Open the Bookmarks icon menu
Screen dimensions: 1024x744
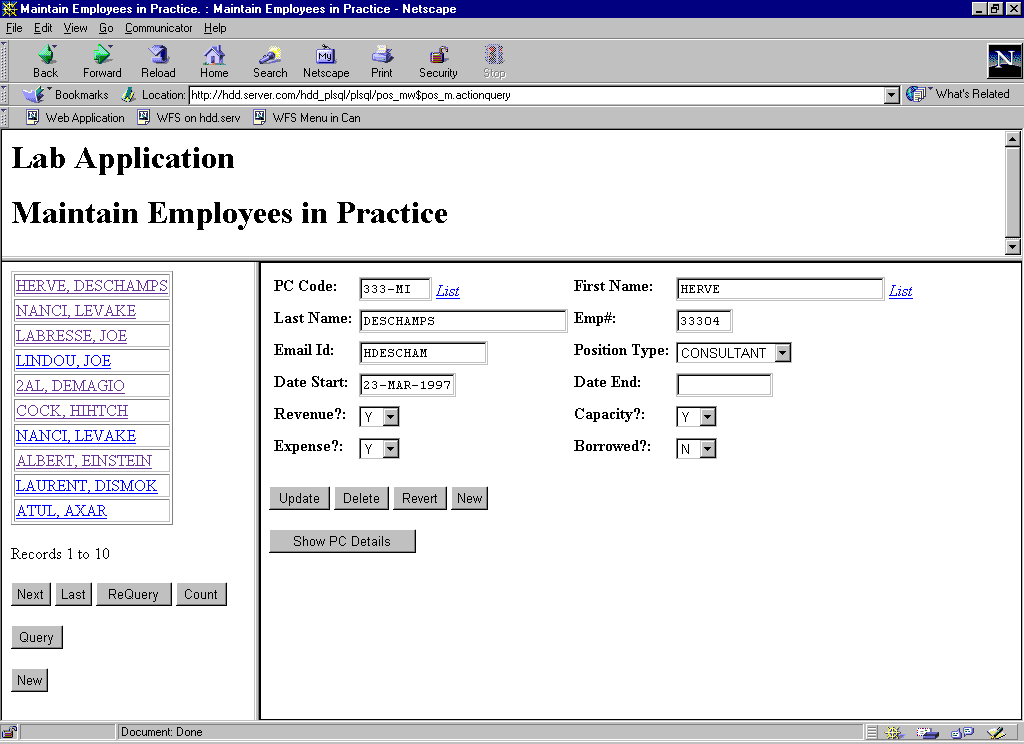(x=35, y=95)
